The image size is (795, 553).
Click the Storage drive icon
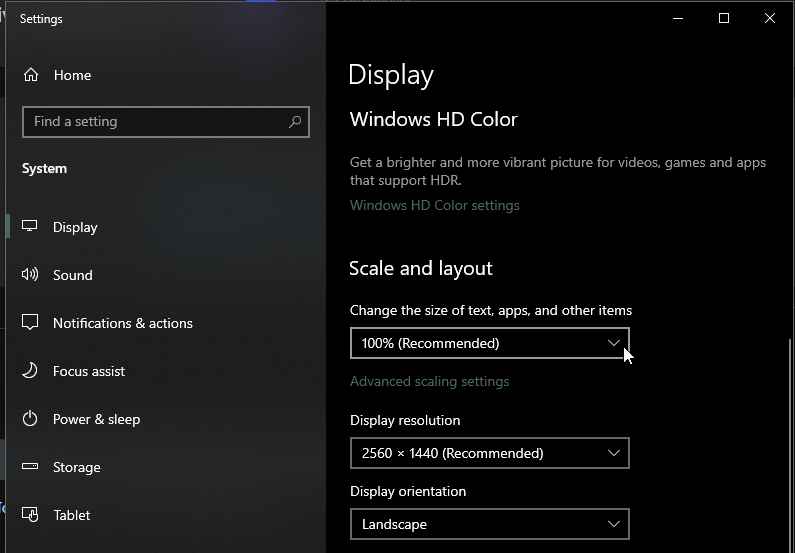tap(31, 467)
